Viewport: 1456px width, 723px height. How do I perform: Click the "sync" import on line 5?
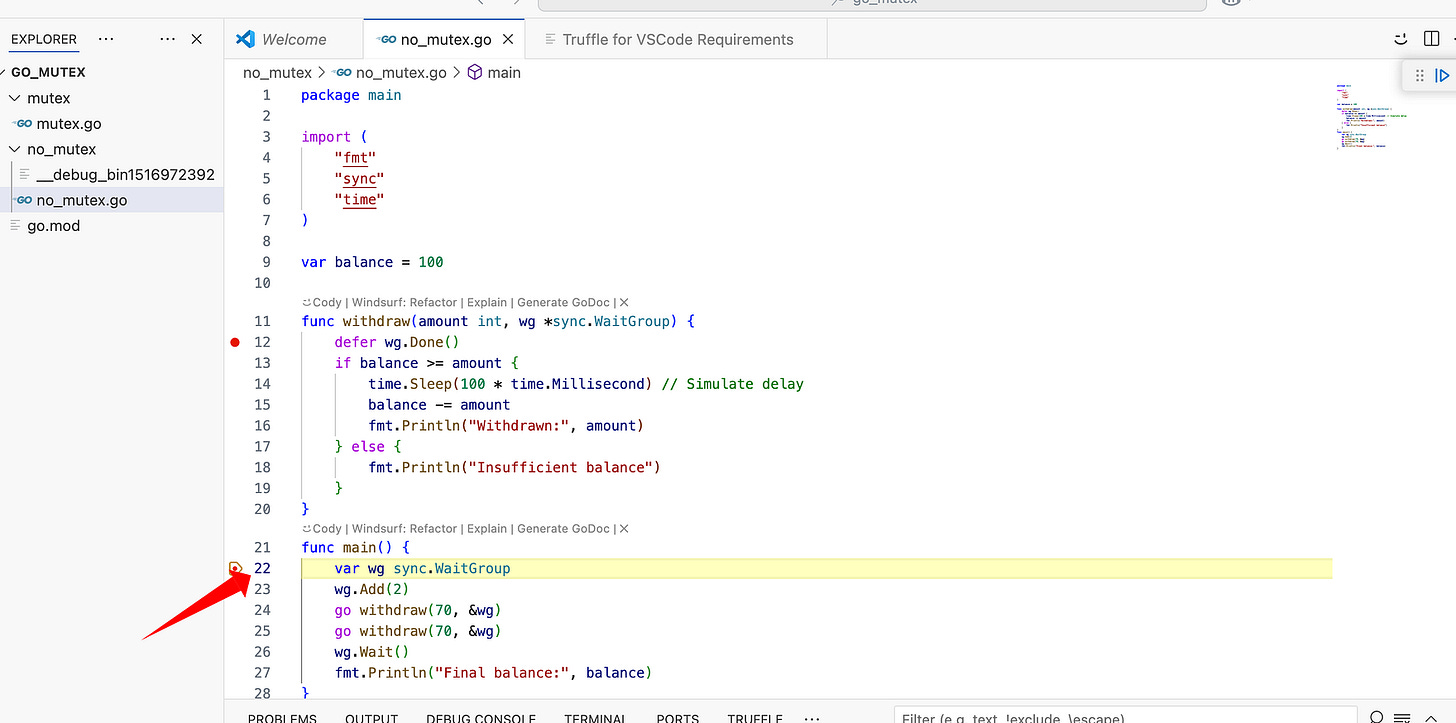(x=359, y=178)
